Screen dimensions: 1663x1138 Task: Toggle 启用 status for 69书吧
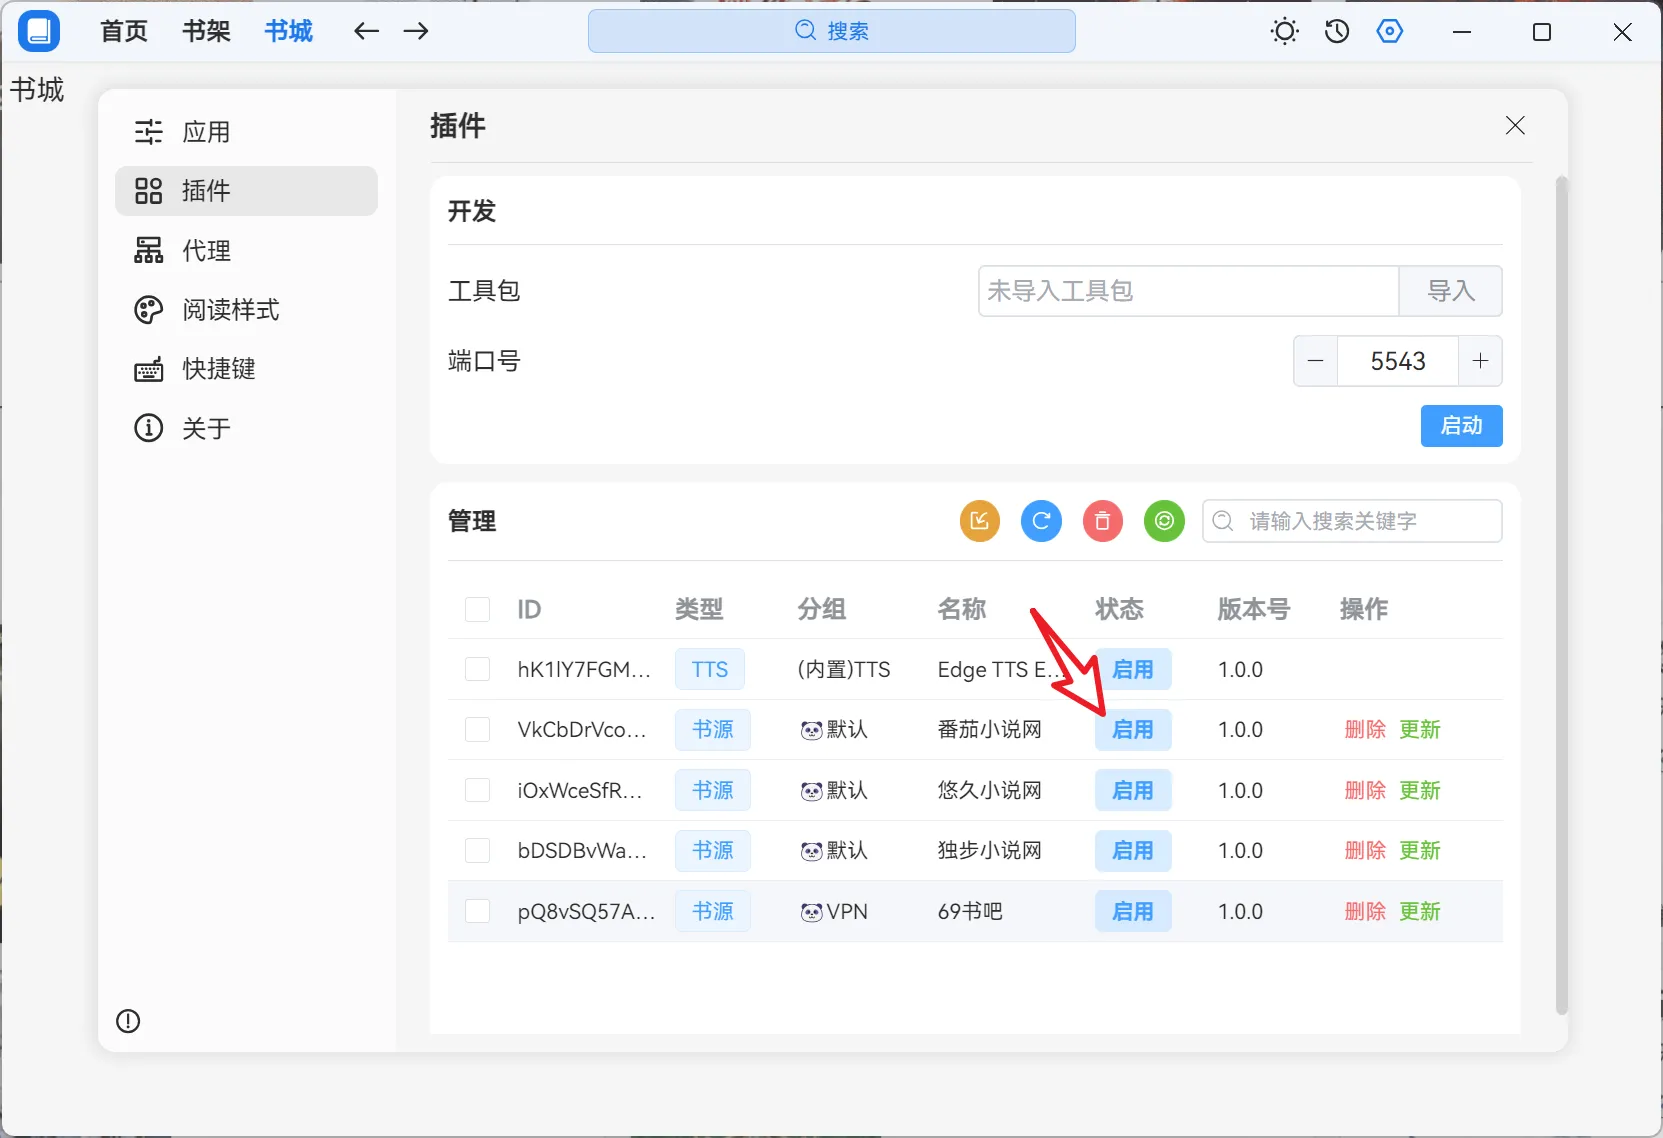[1133, 911]
